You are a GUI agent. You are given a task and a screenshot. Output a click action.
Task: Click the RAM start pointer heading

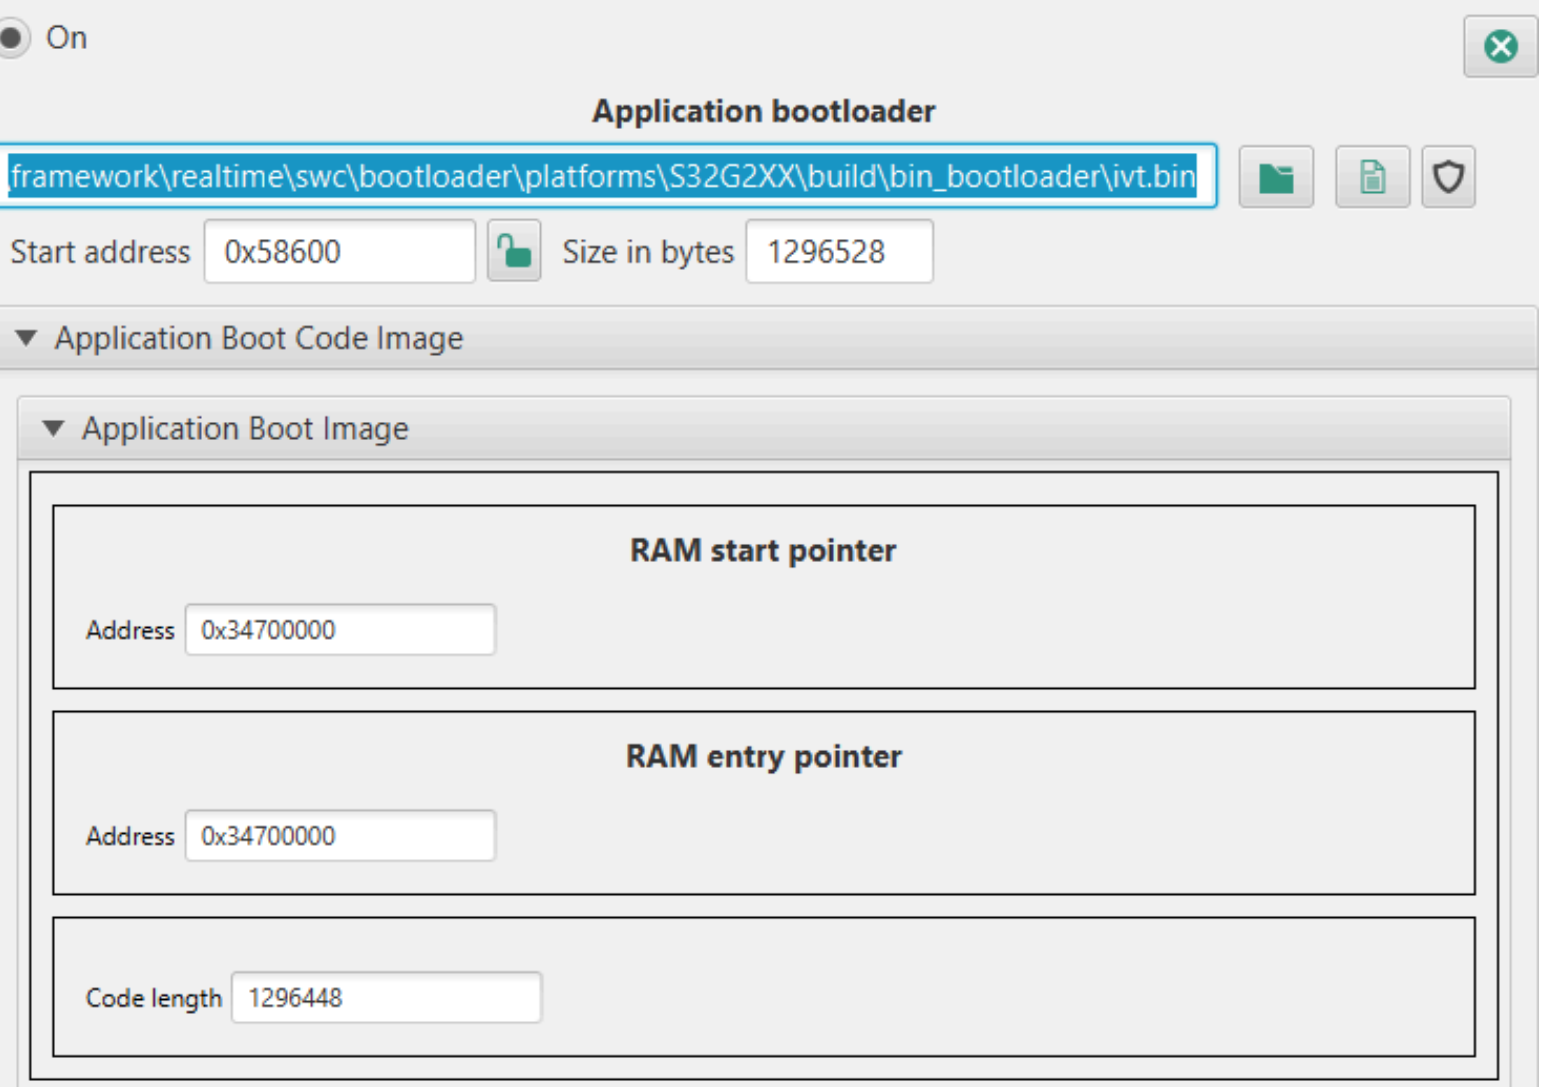click(763, 550)
